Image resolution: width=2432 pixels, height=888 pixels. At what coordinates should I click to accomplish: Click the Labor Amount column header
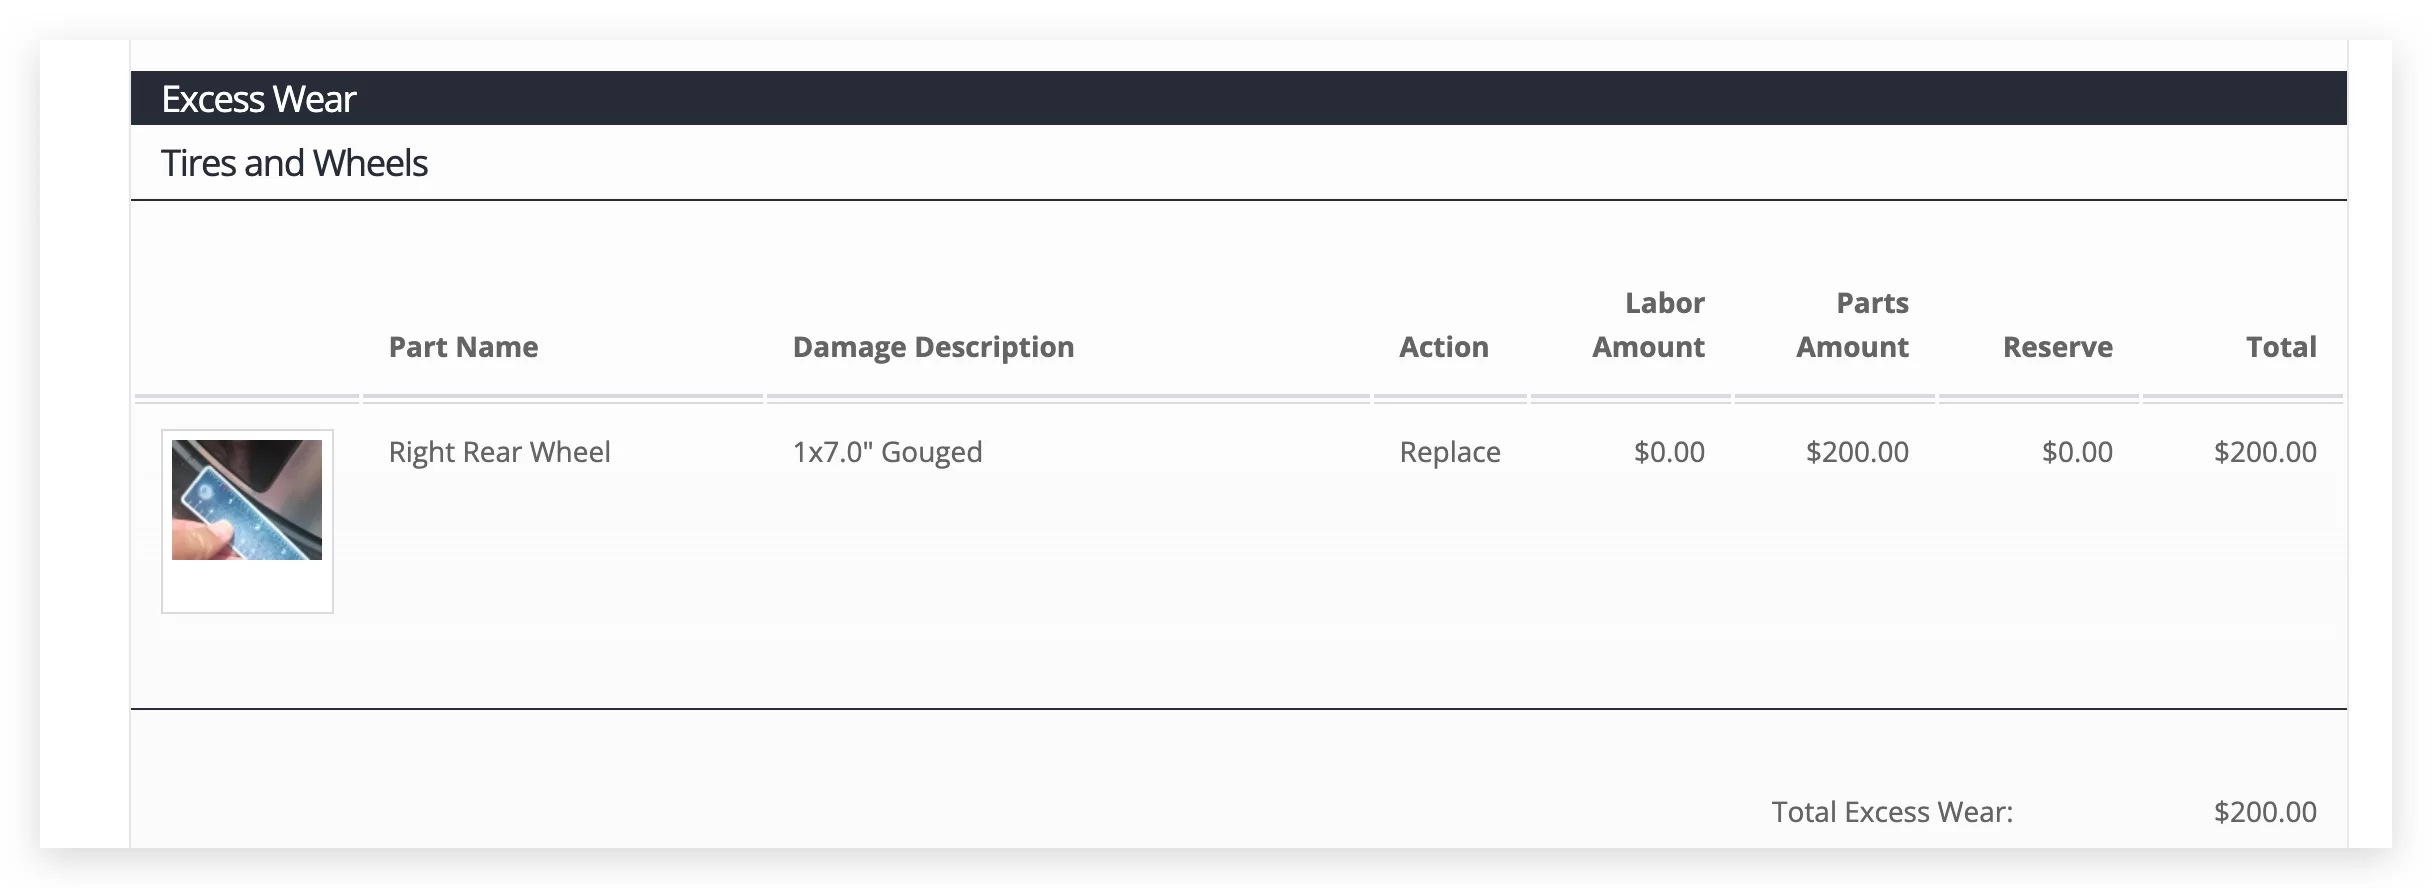[1648, 325]
